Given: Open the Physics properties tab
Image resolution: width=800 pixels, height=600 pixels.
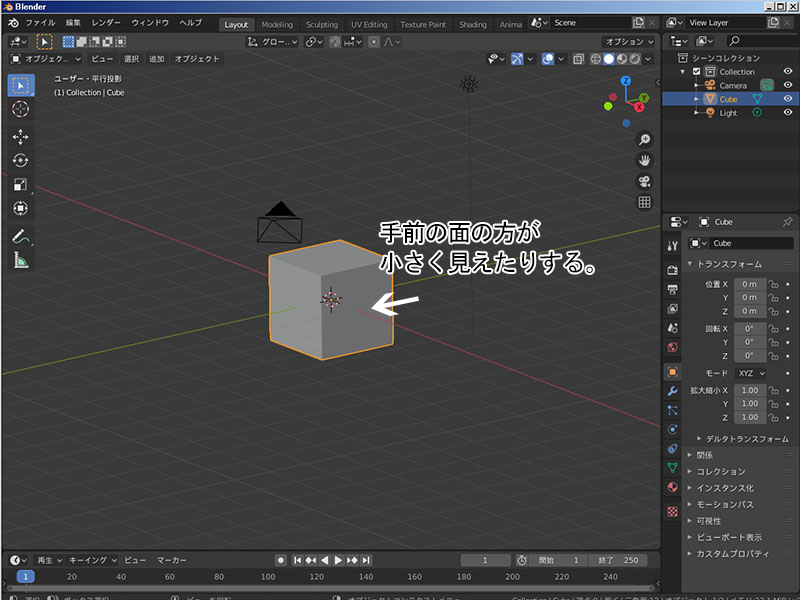Looking at the screenshot, I should tap(672, 429).
